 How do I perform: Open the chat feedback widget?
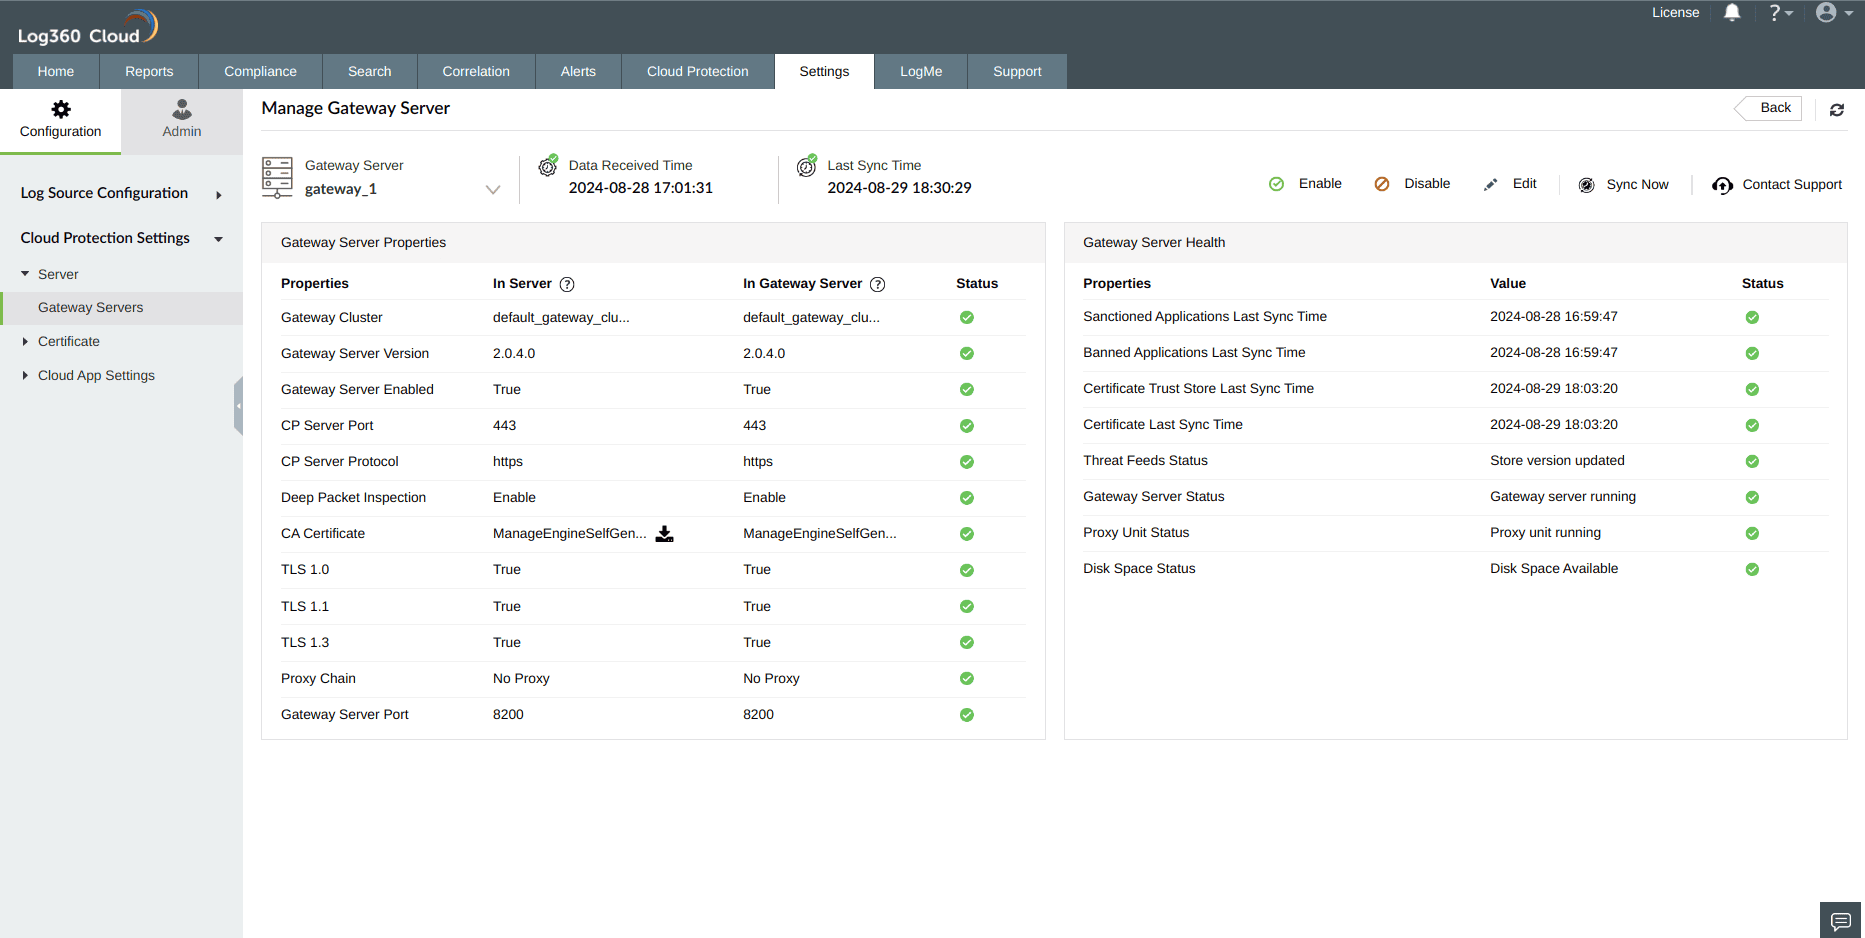(1840, 920)
